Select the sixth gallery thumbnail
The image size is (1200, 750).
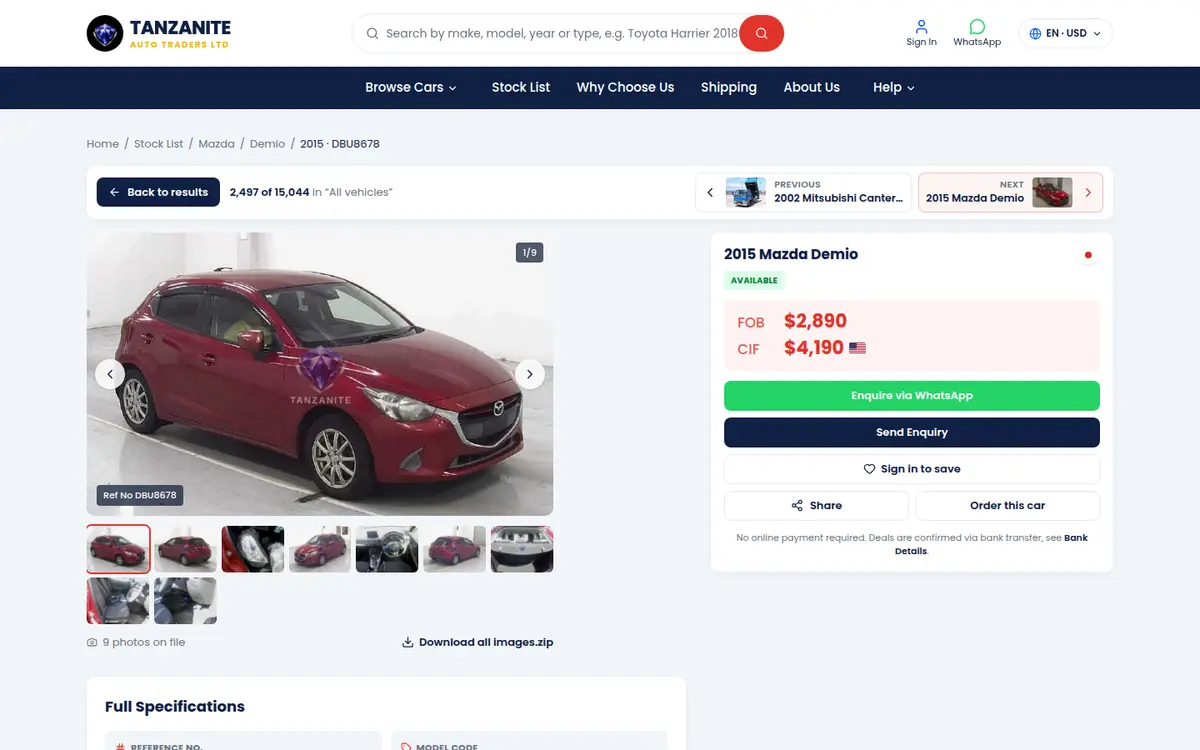tap(455, 549)
